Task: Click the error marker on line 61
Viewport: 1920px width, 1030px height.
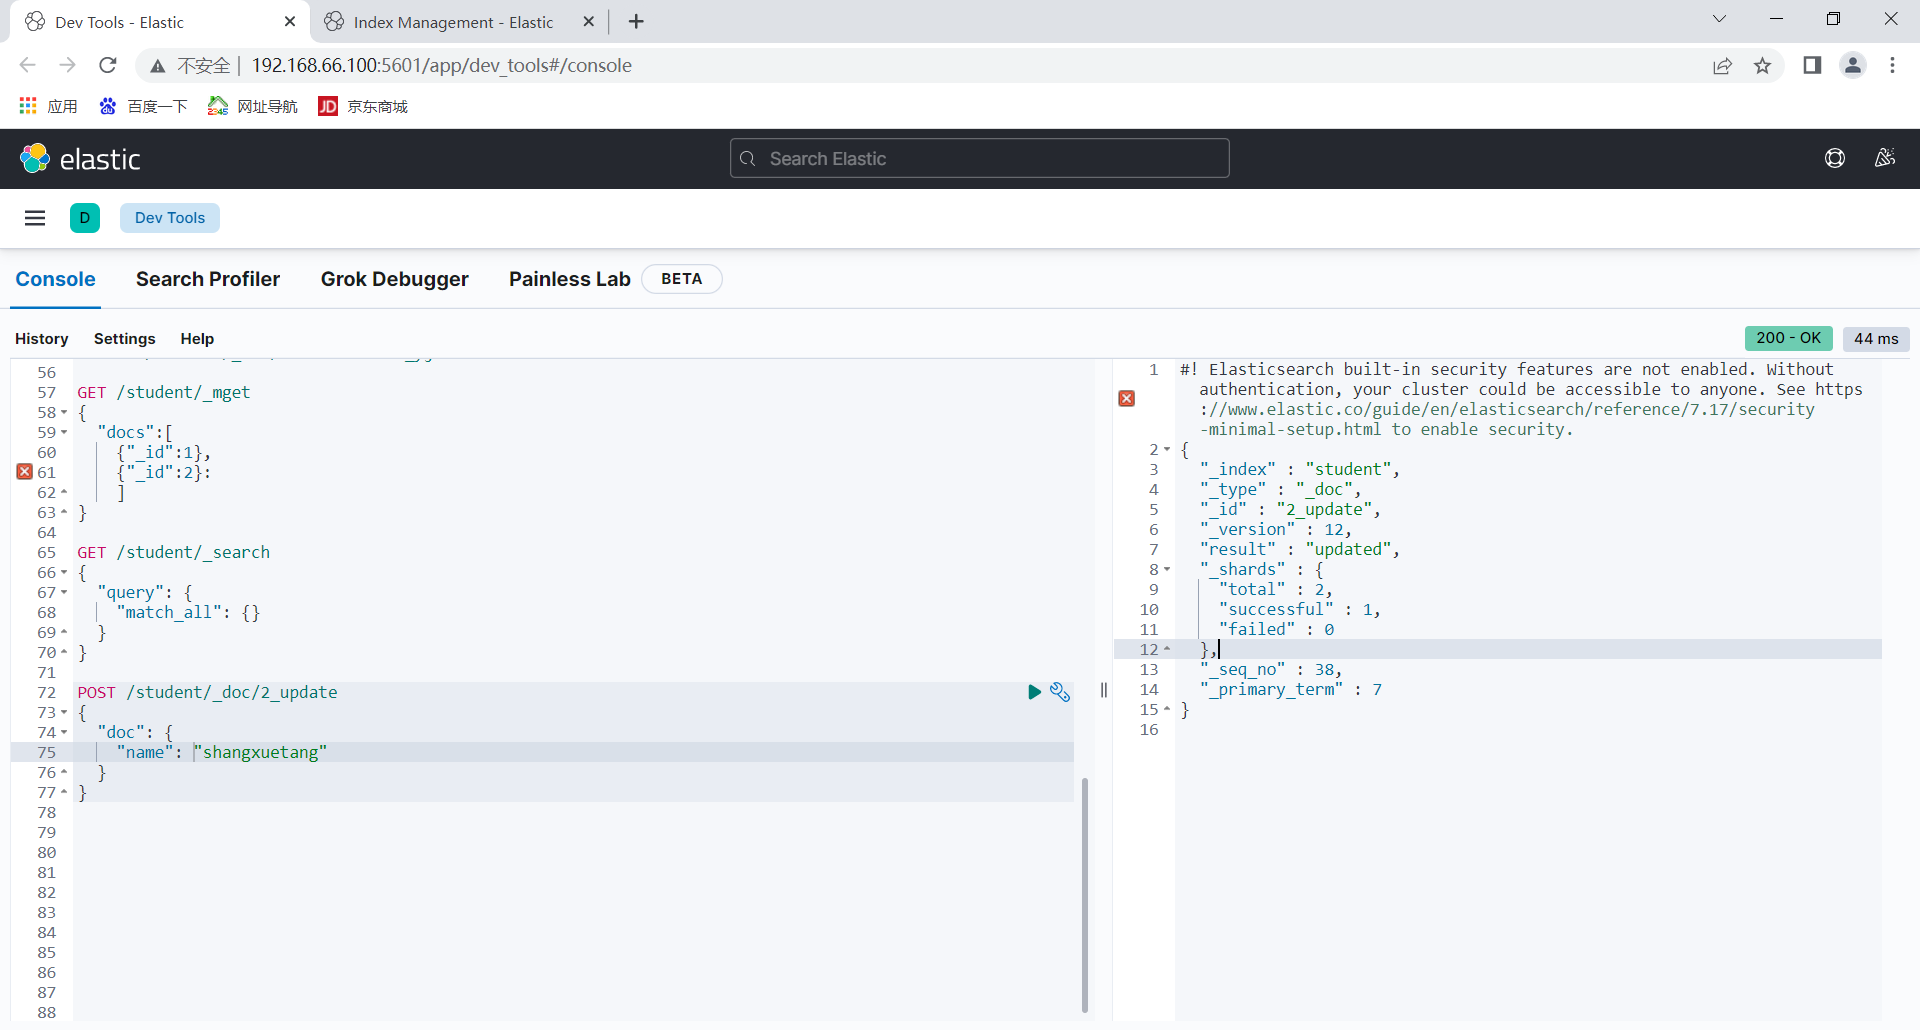Action: pyautogui.click(x=25, y=472)
